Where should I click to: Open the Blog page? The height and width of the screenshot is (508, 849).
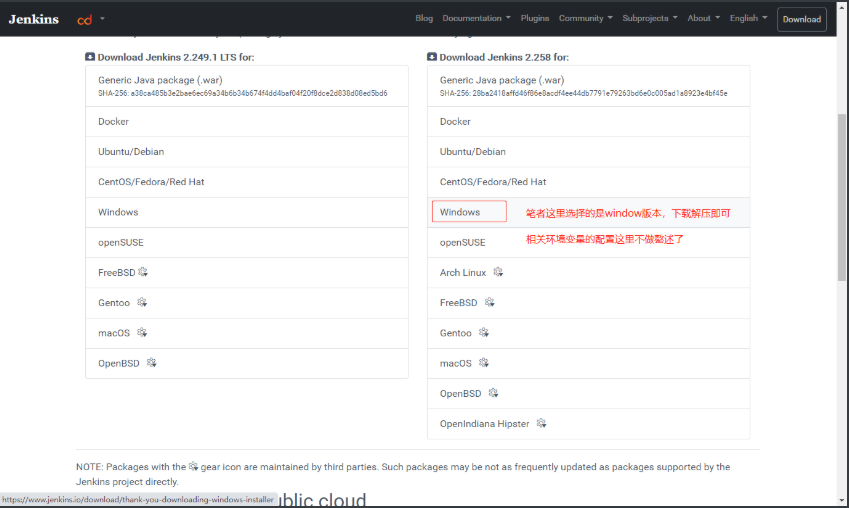tap(424, 18)
